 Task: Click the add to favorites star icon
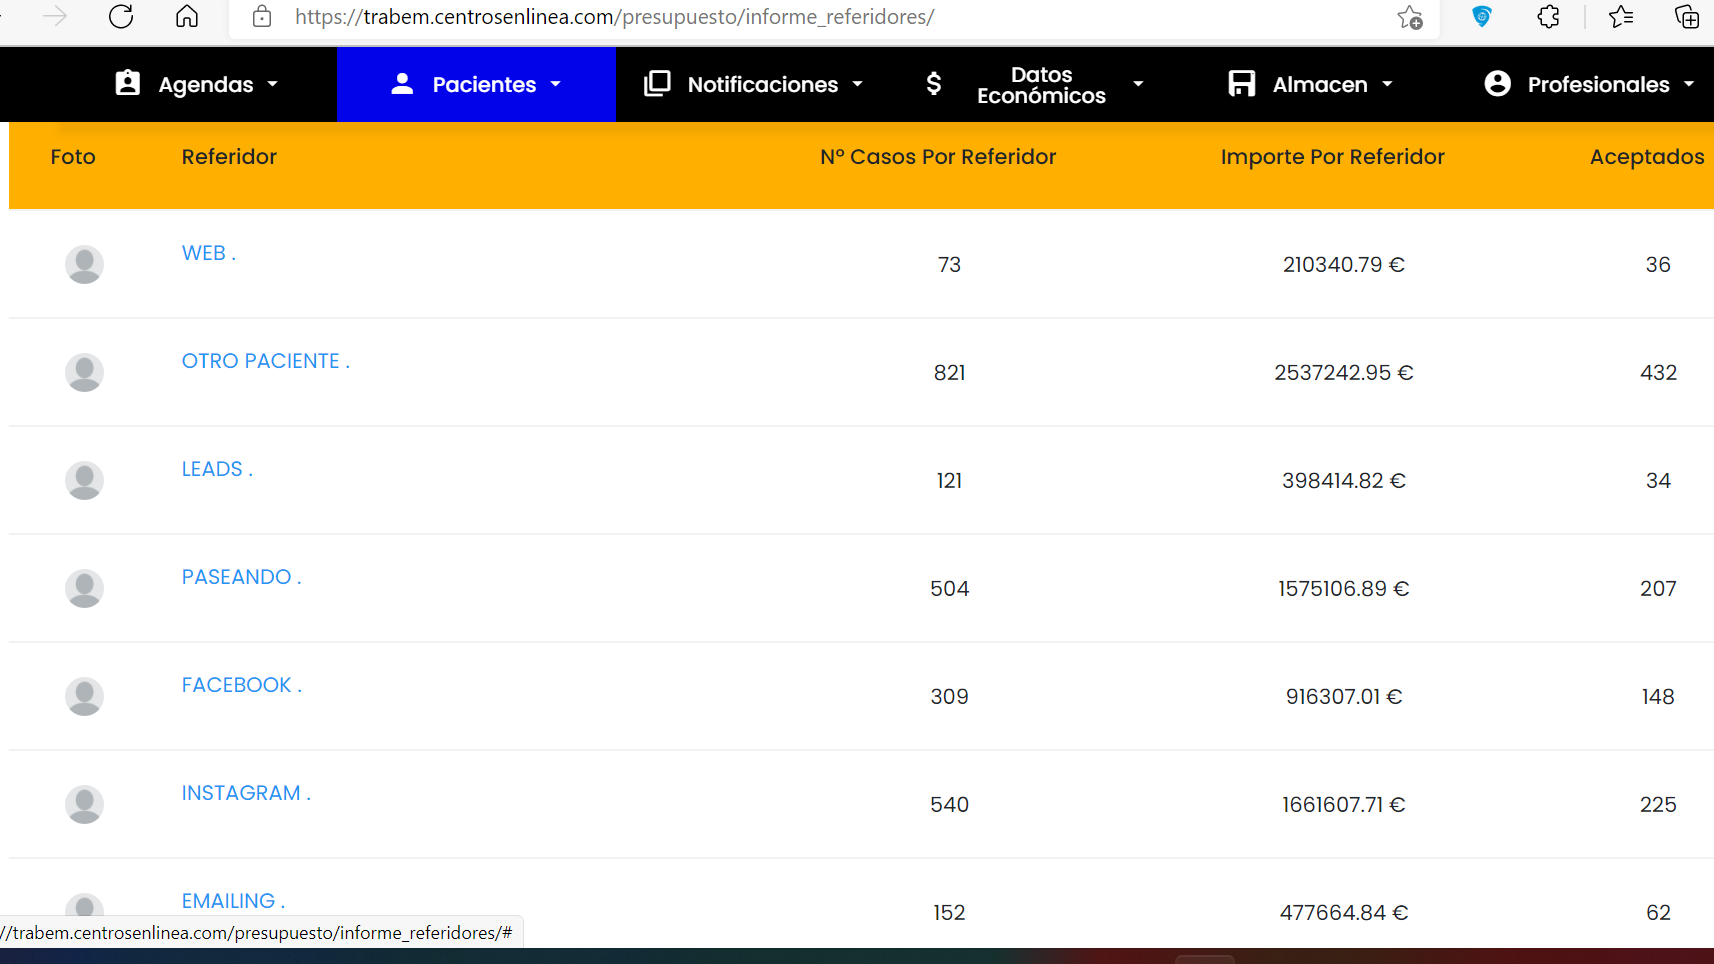[x=1410, y=17]
